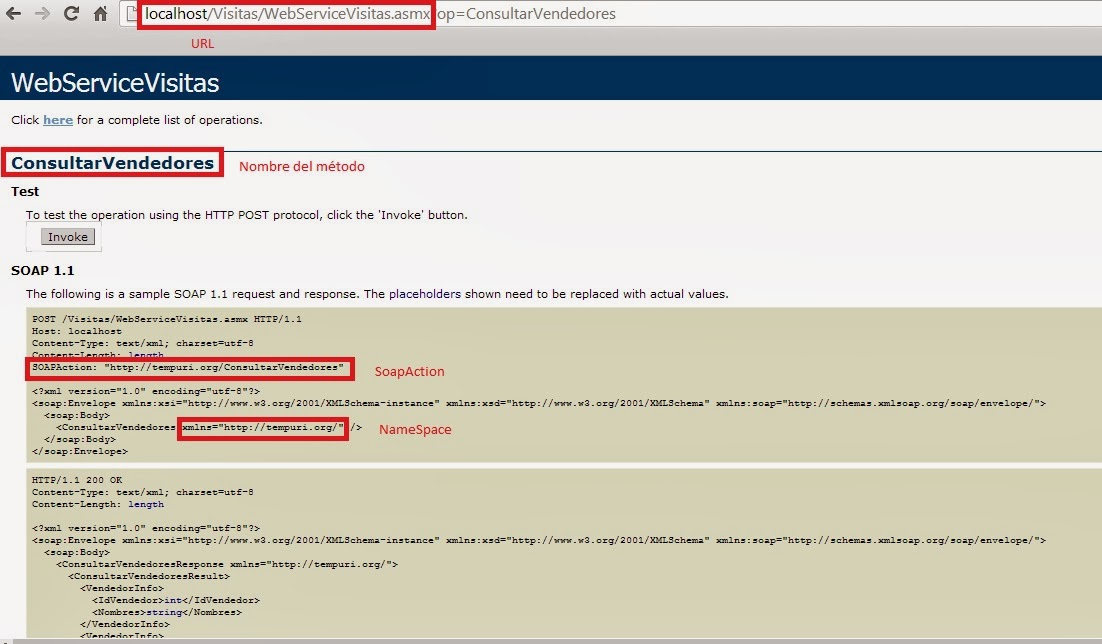The height and width of the screenshot is (644, 1102).
Task: Click the forward navigation arrow
Action: [x=42, y=14]
